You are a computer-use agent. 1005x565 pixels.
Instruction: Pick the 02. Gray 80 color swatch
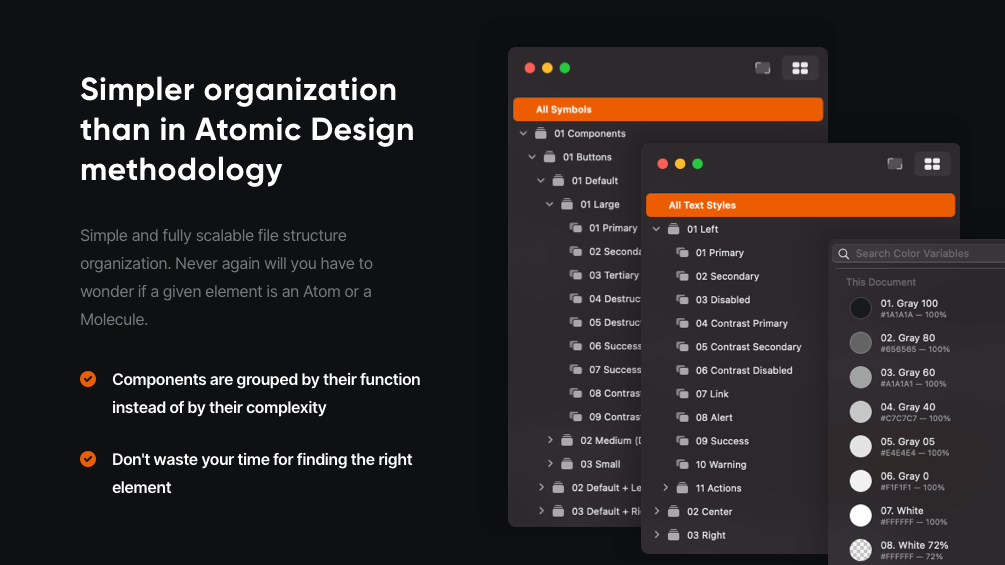tap(861, 343)
